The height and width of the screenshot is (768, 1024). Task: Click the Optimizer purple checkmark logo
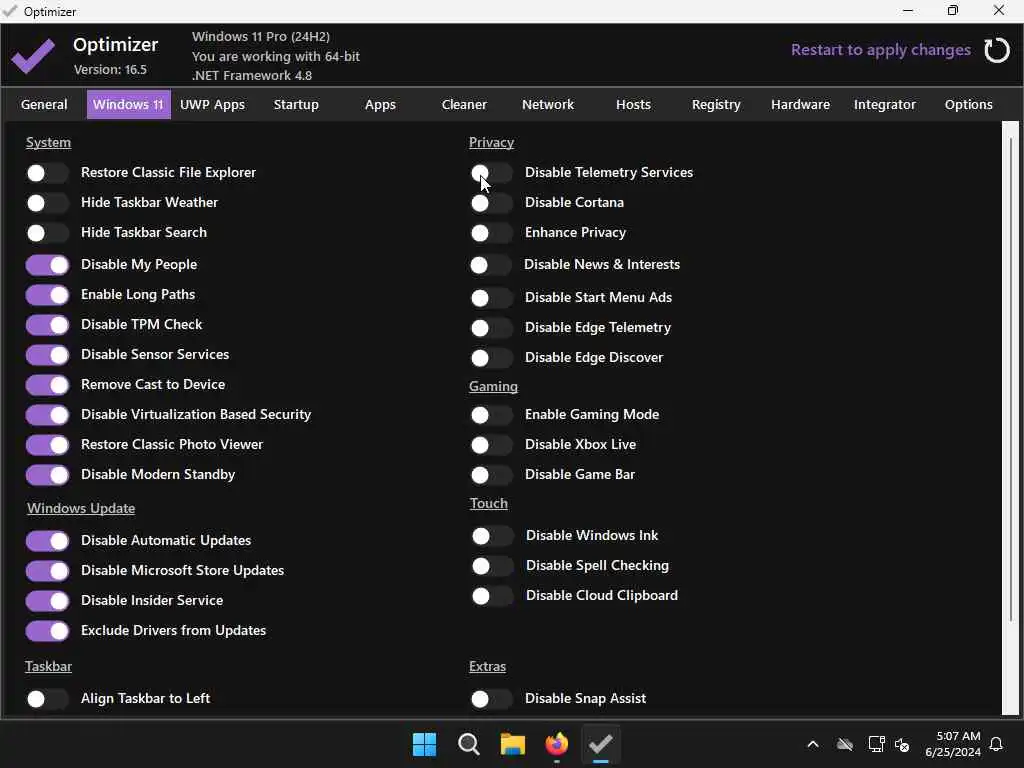(x=33, y=56)
